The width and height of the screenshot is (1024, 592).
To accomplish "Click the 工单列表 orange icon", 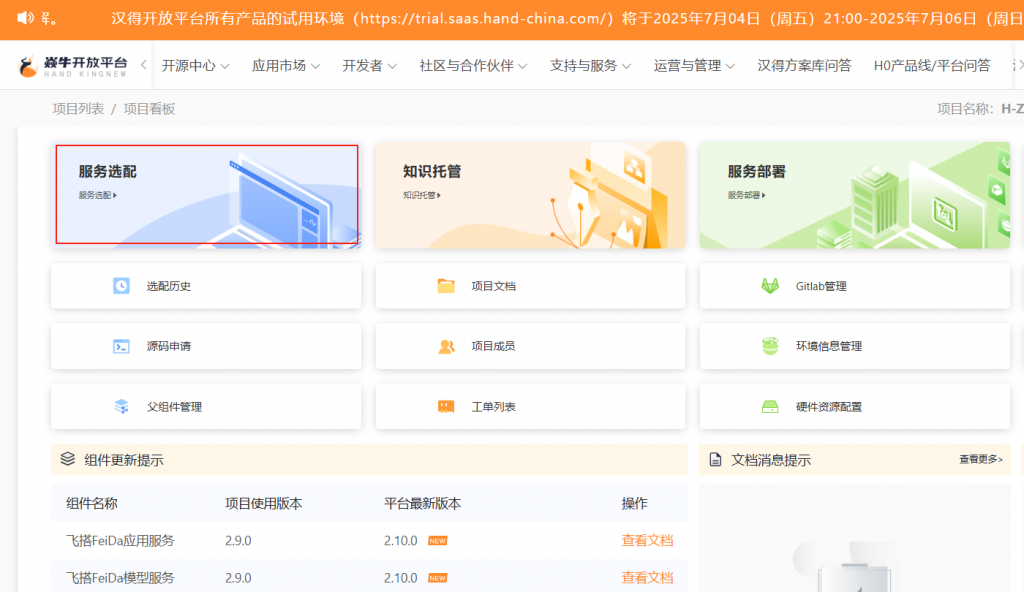I will (x=446, y=407).
